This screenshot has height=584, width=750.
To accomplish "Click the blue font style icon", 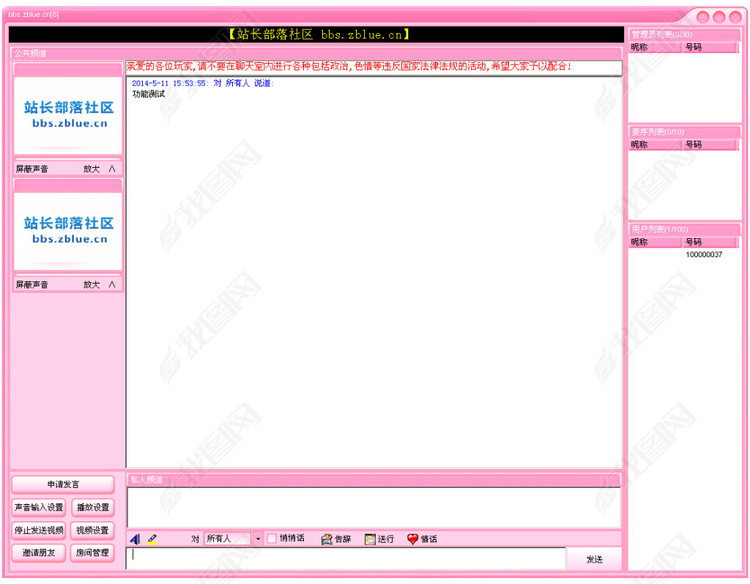I will tap(136, 539).
